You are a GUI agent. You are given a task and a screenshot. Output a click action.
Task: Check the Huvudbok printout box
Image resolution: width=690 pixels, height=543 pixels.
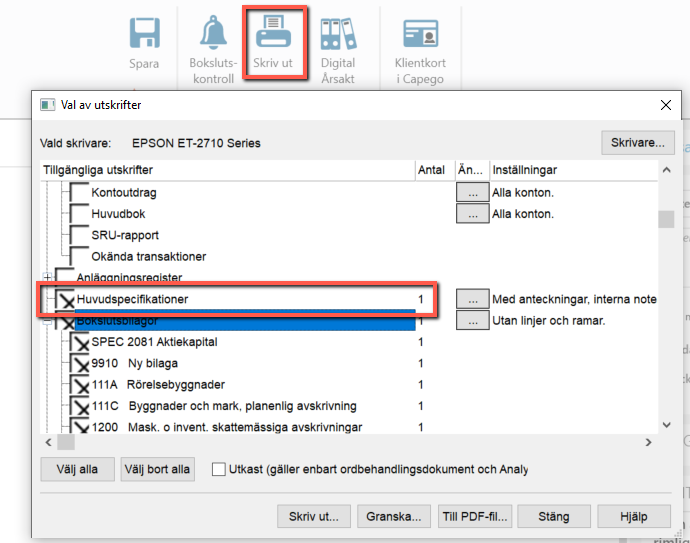[x=79, y=214]
